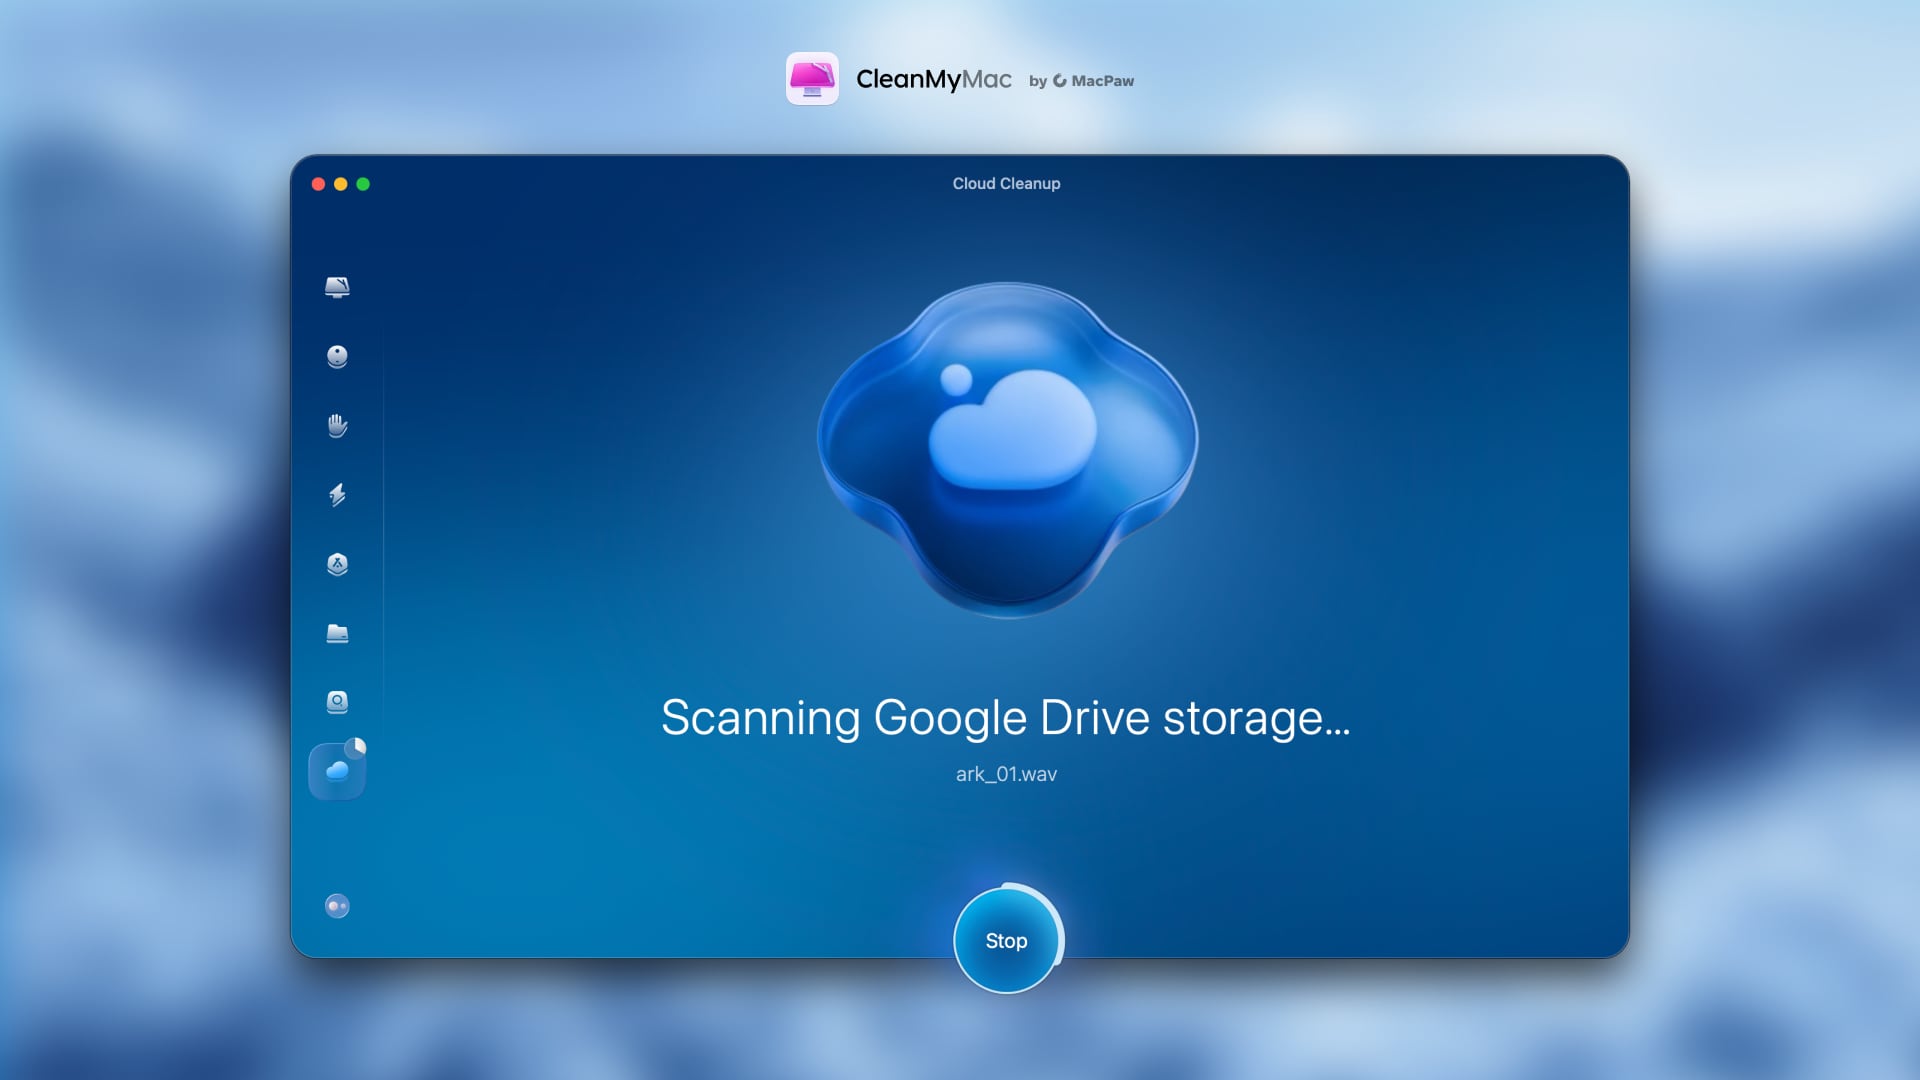Viewport: 1920px width, 1080px height.
Task: Click the yellow minimize traffic-light button
Action: (x=342, y=184)
